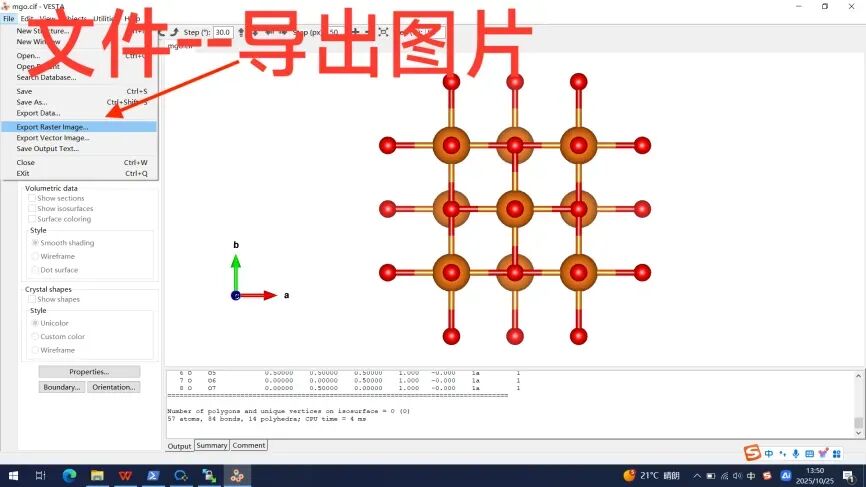Click the VESTA taskbar icon
Viewport: 866px width, 487px height.
(x=237, y=475)
